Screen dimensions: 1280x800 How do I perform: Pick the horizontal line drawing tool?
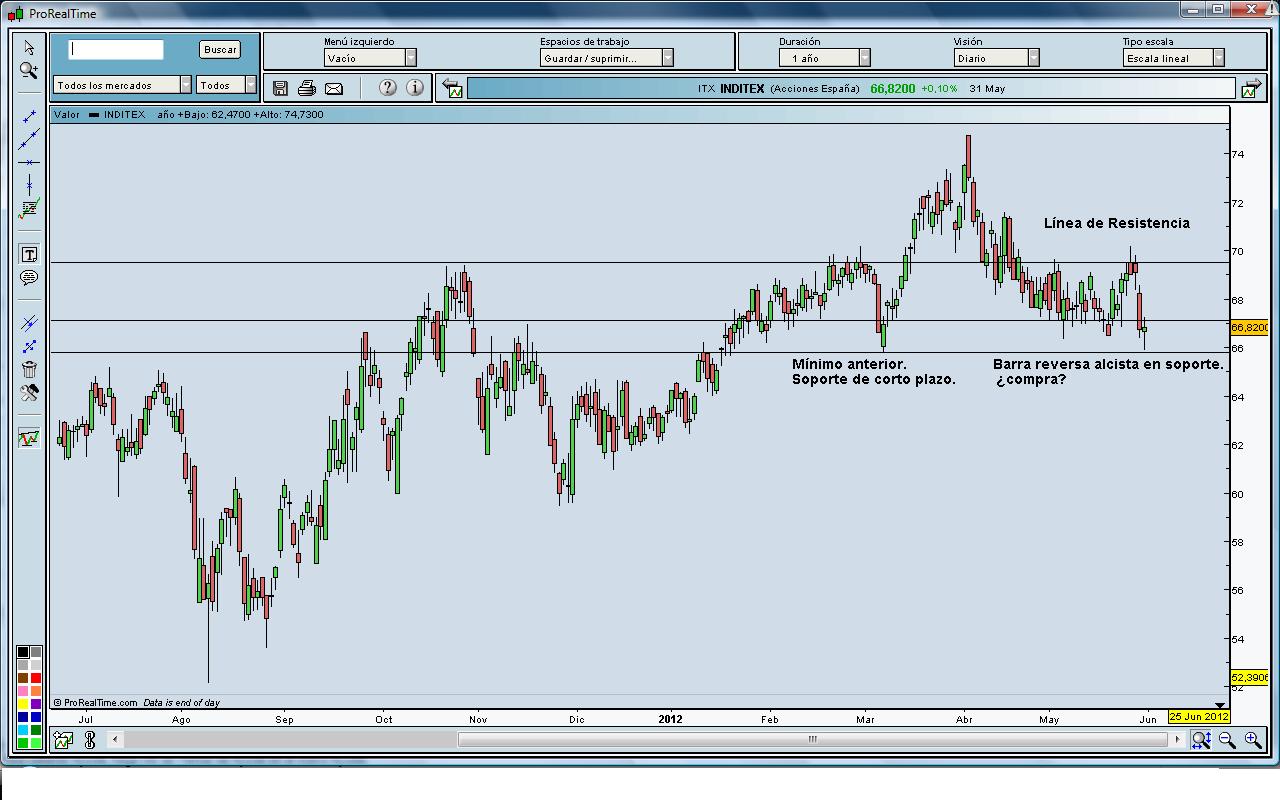pos(29,162)
